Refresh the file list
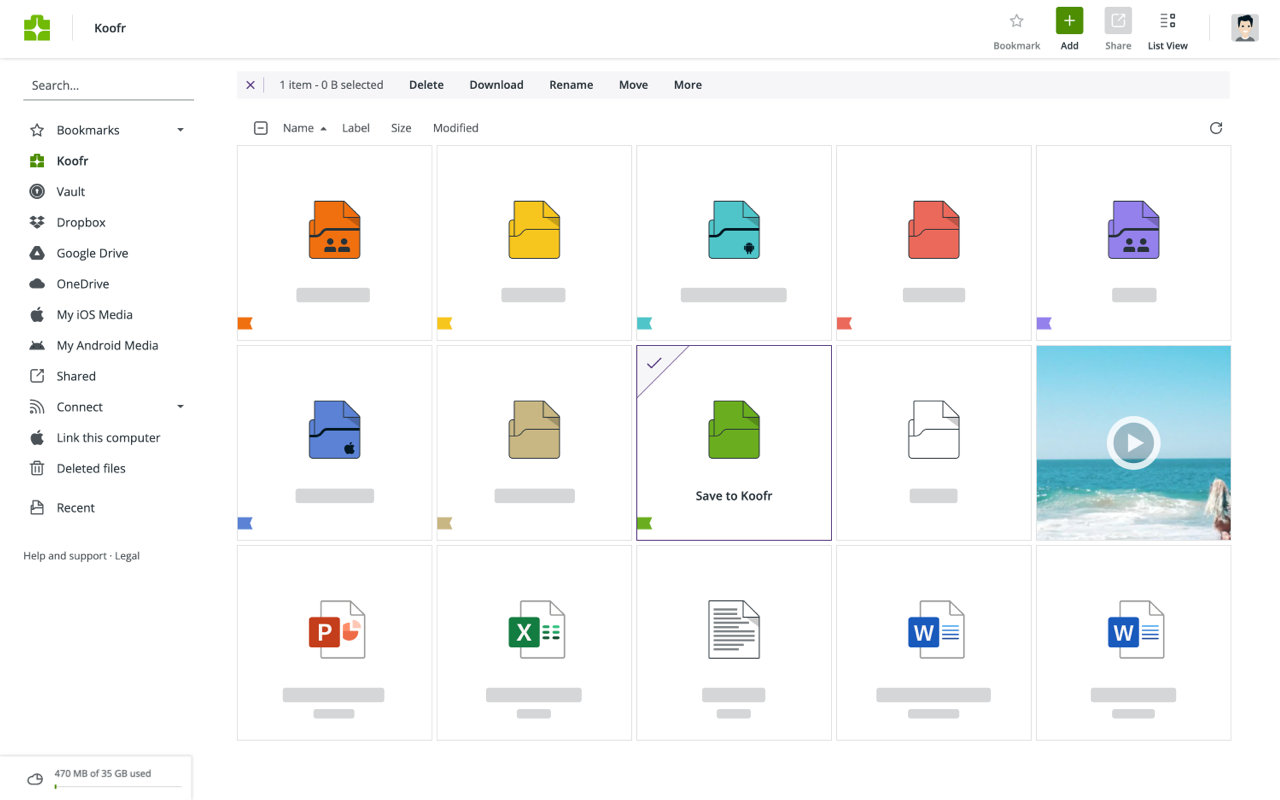Screen dimensions: 1280x800 1216,128
